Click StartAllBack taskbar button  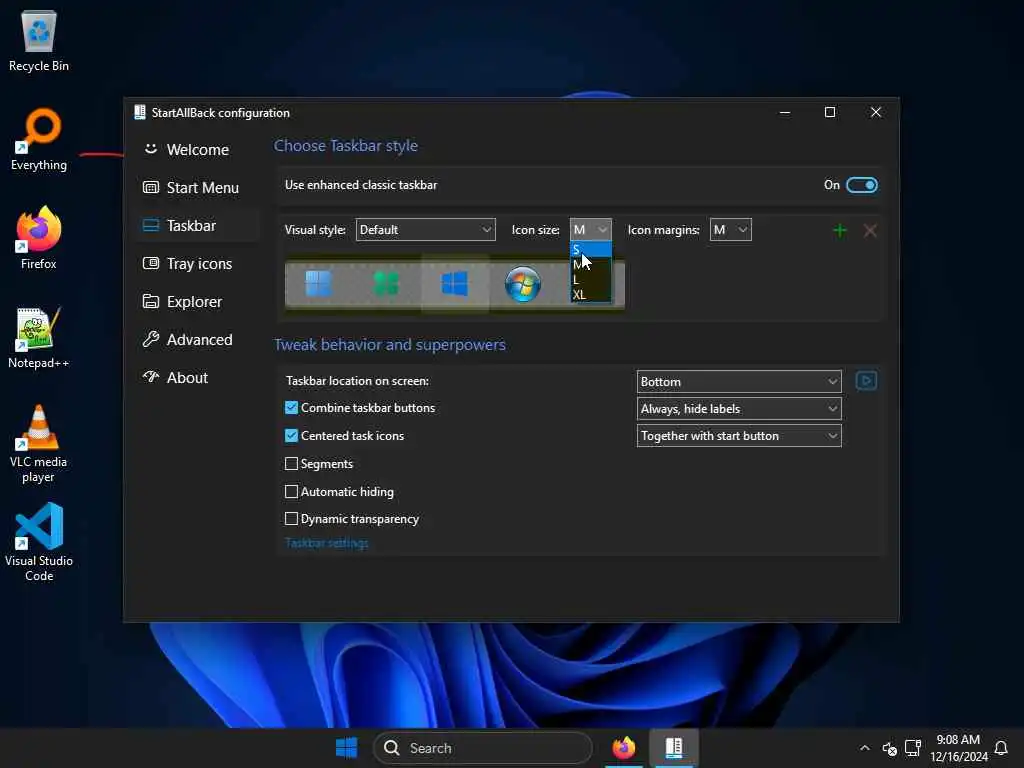point(674,748)
